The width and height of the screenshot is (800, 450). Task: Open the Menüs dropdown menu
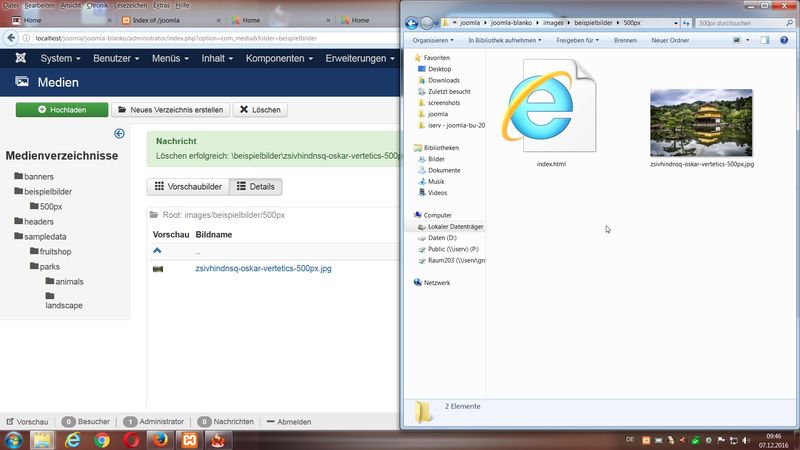[170, 58]
